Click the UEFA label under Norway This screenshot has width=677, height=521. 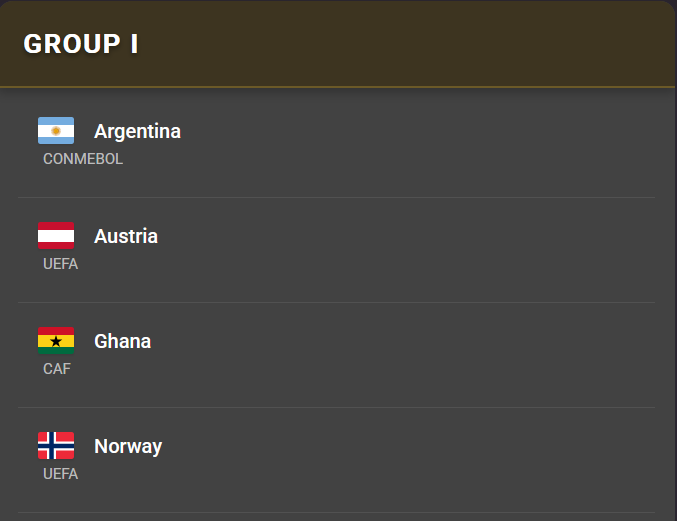pos(60,474)
